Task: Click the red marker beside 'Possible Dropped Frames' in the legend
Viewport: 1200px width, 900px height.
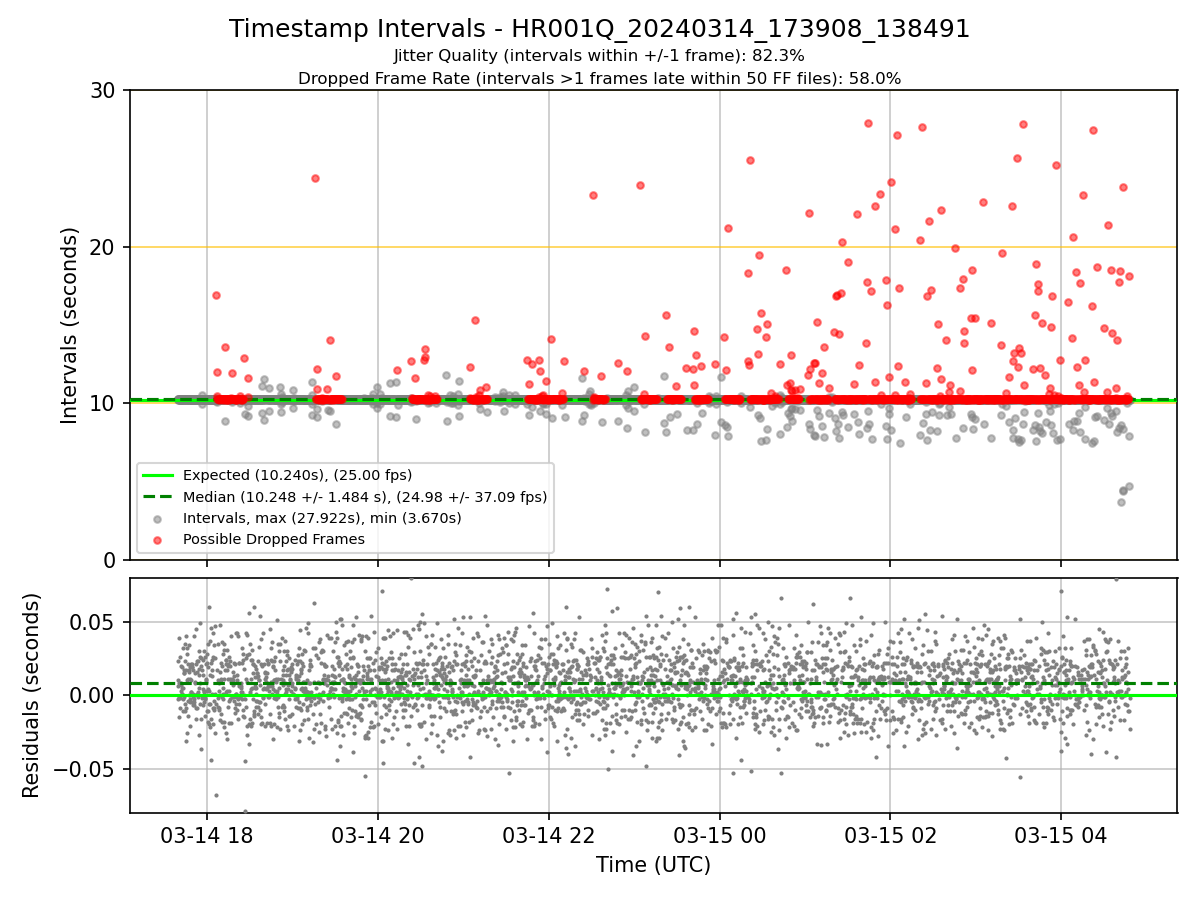Action: coord(158,540)
